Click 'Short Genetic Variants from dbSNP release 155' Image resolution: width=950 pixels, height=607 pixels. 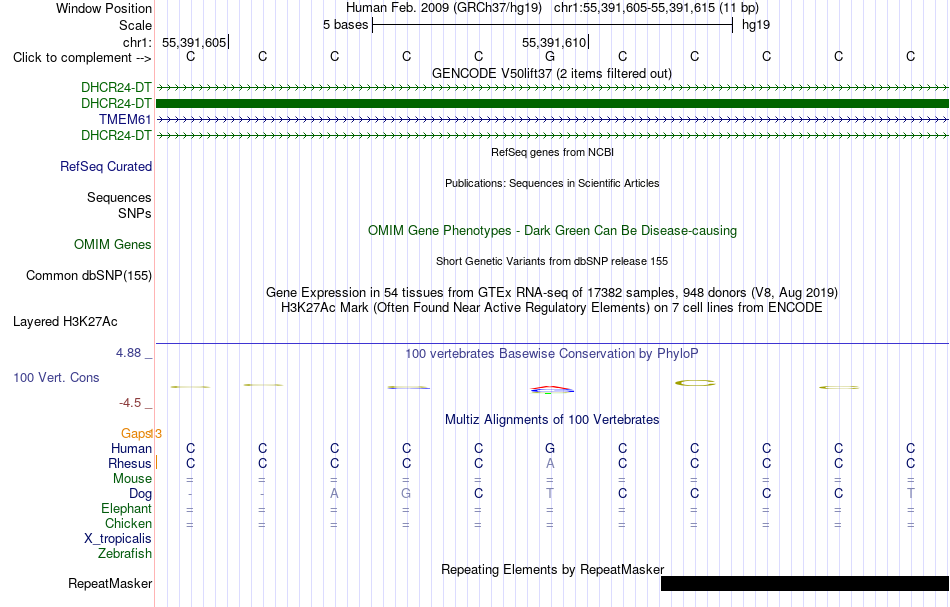(552, 261)
